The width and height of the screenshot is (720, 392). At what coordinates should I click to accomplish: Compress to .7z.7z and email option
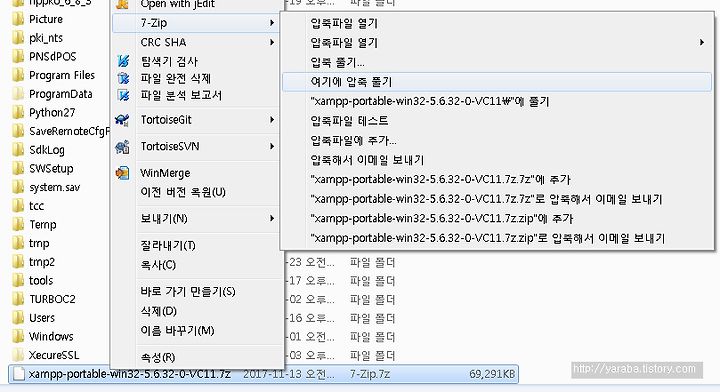point(497,199)
